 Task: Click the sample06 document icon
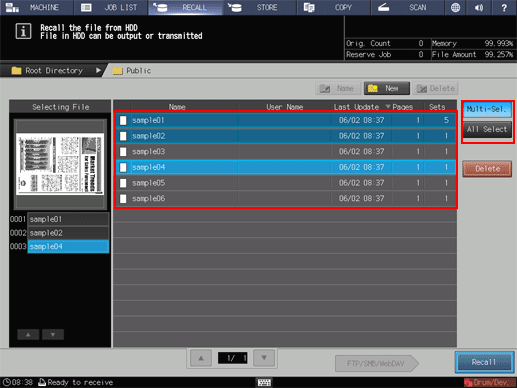point(123,199)
